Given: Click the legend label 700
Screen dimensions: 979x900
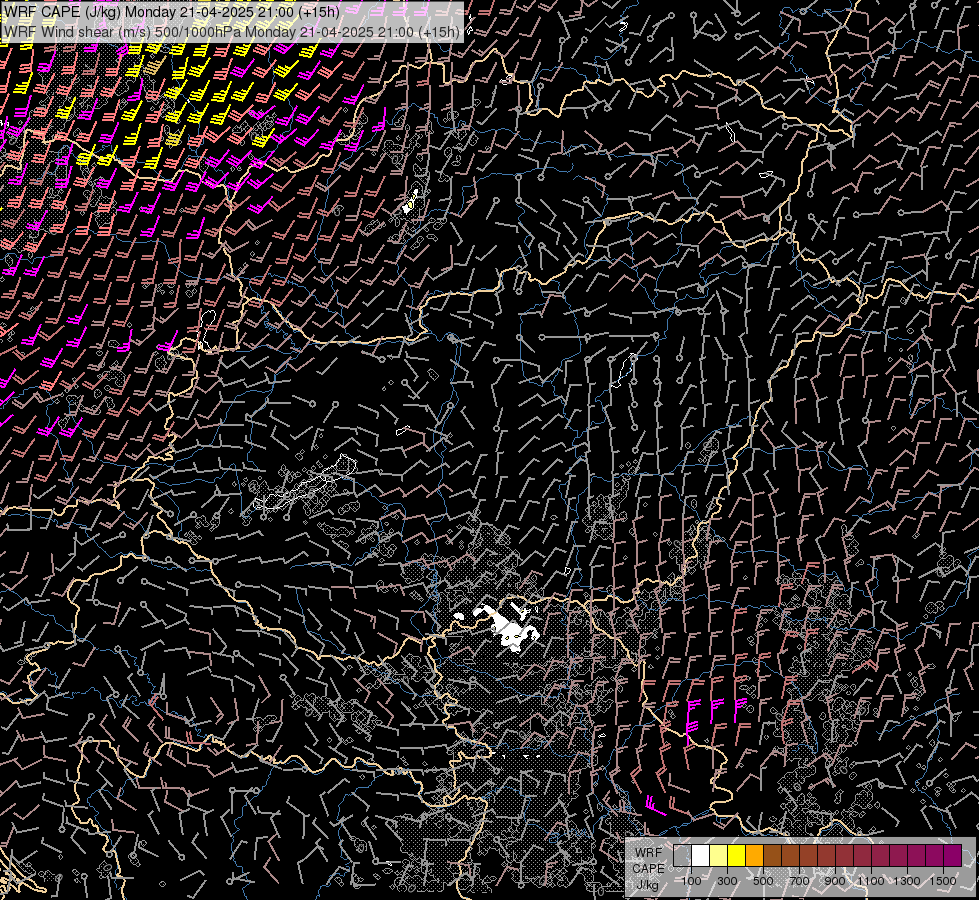Looking at the screenshot, I should (799, 881).
